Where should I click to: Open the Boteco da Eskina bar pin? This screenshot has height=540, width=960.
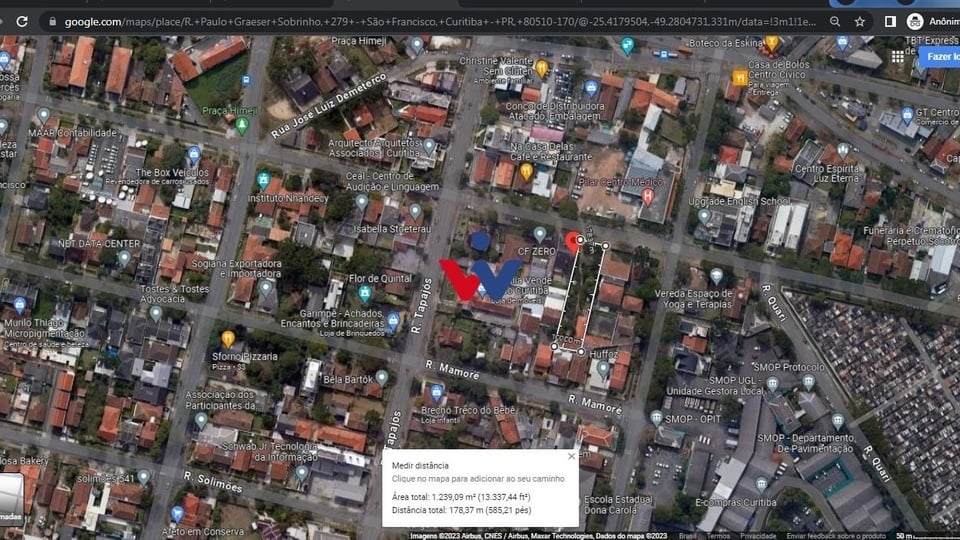pyautogui.click(x=771, y=43)
